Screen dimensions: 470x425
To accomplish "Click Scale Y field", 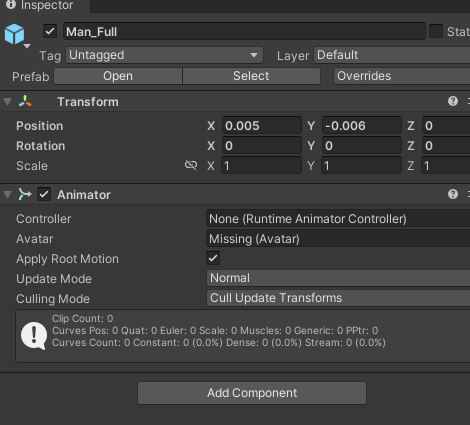I will [x=361, y=166].
